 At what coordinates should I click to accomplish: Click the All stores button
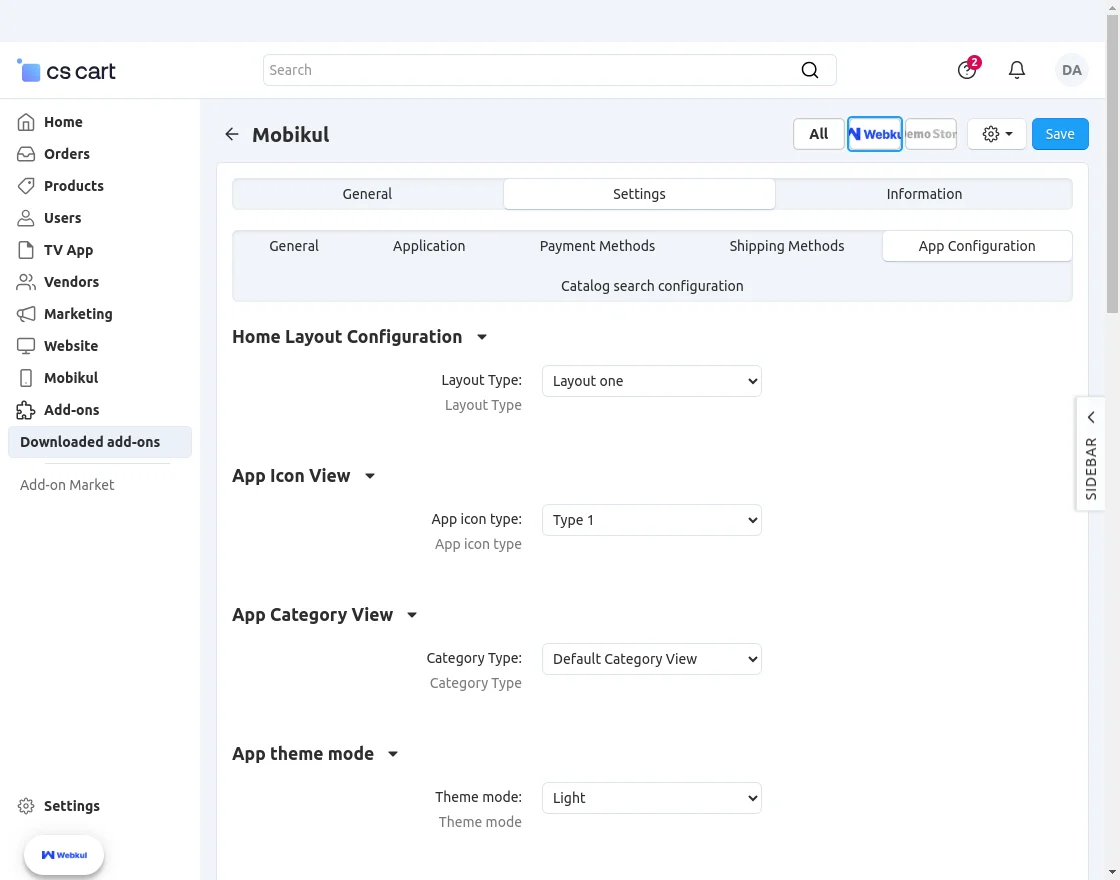tap(818, 133)
